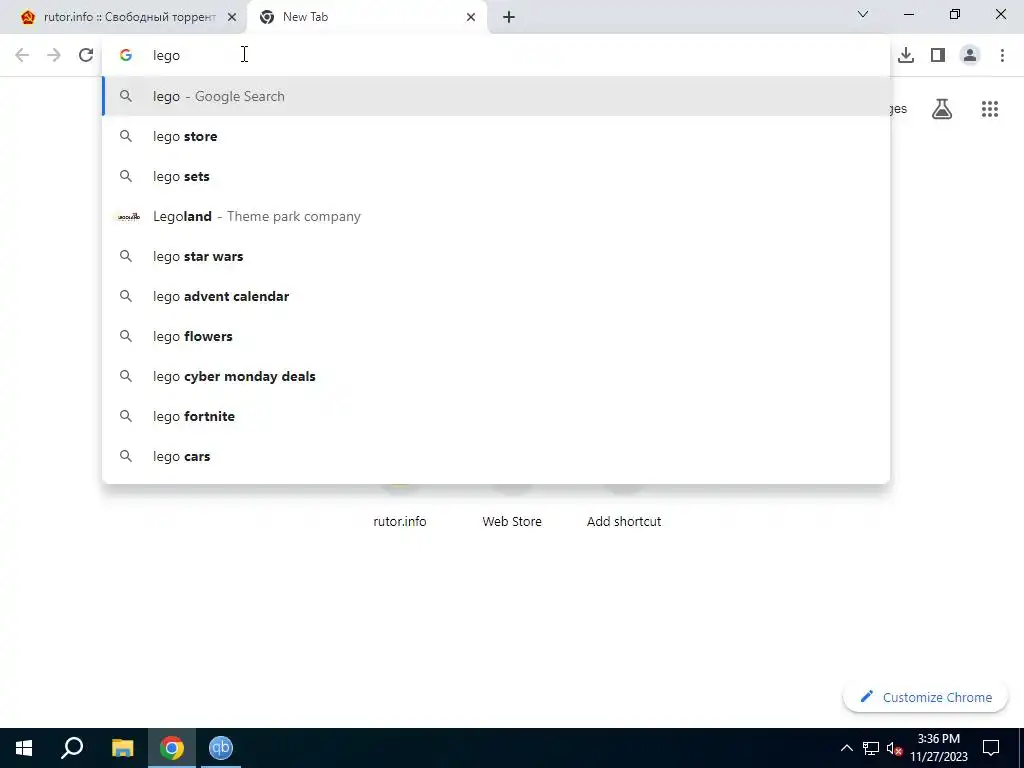Select the Legoland theme park suggestion
This screenshot has width=1024, height=768.
496,216
